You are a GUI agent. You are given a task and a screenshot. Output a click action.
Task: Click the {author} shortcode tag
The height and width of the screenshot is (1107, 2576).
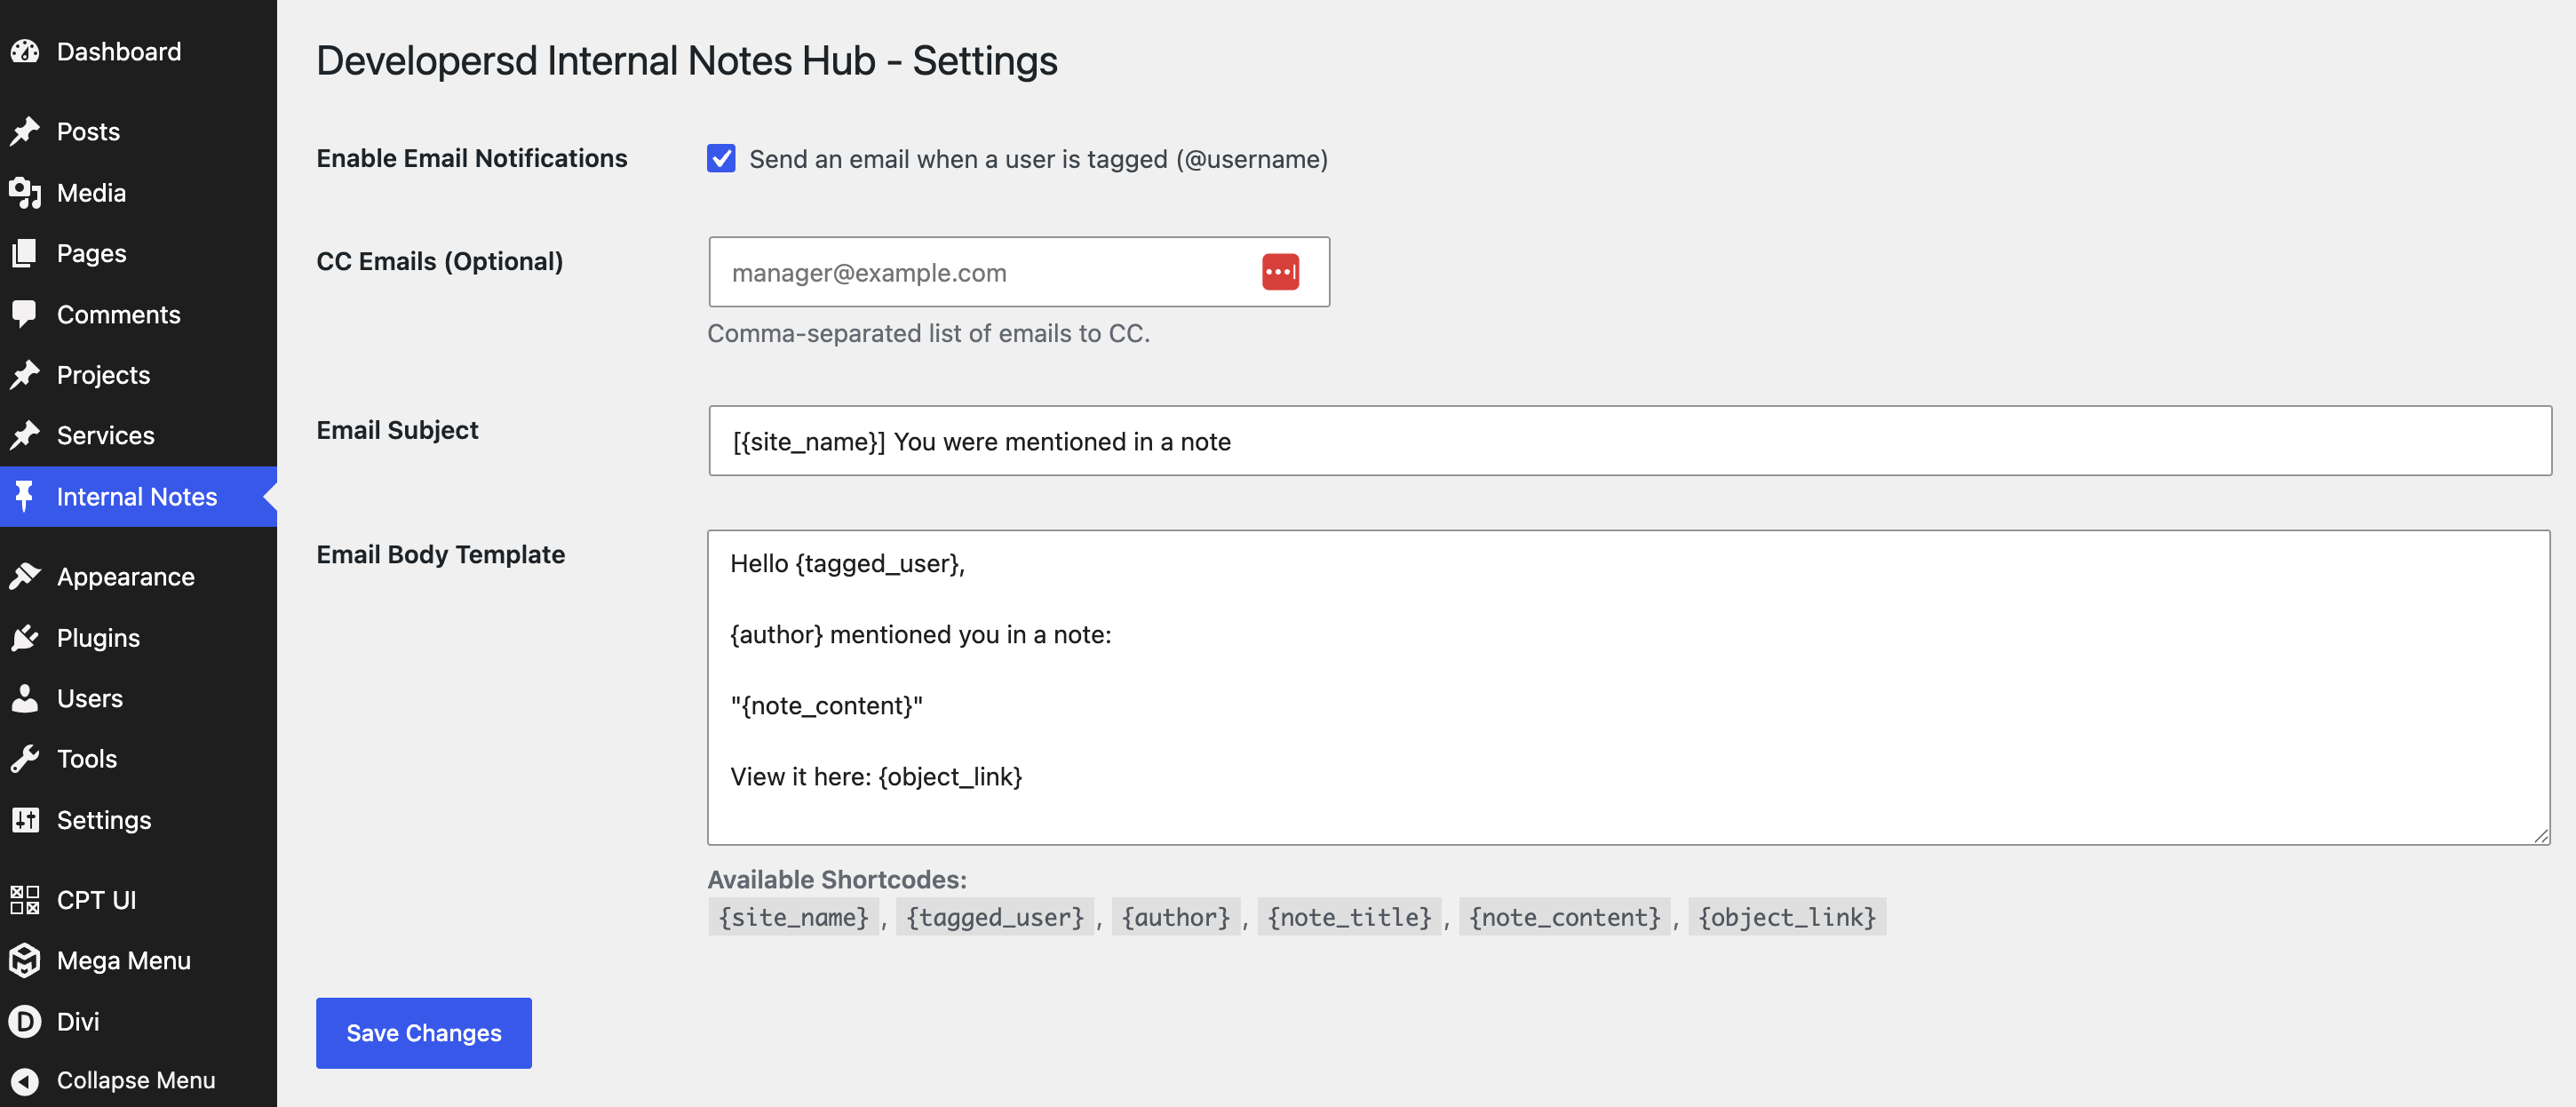(x=1176, y=917)
